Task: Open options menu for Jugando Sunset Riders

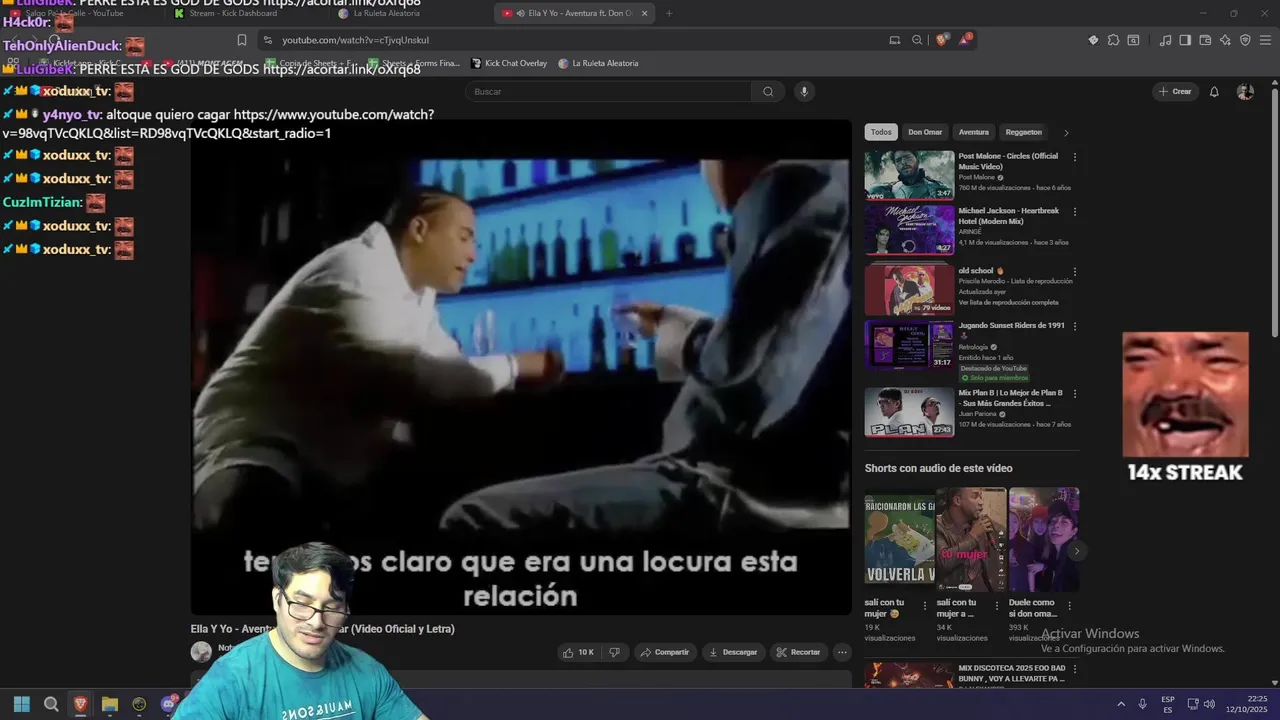Action: 1075,326
